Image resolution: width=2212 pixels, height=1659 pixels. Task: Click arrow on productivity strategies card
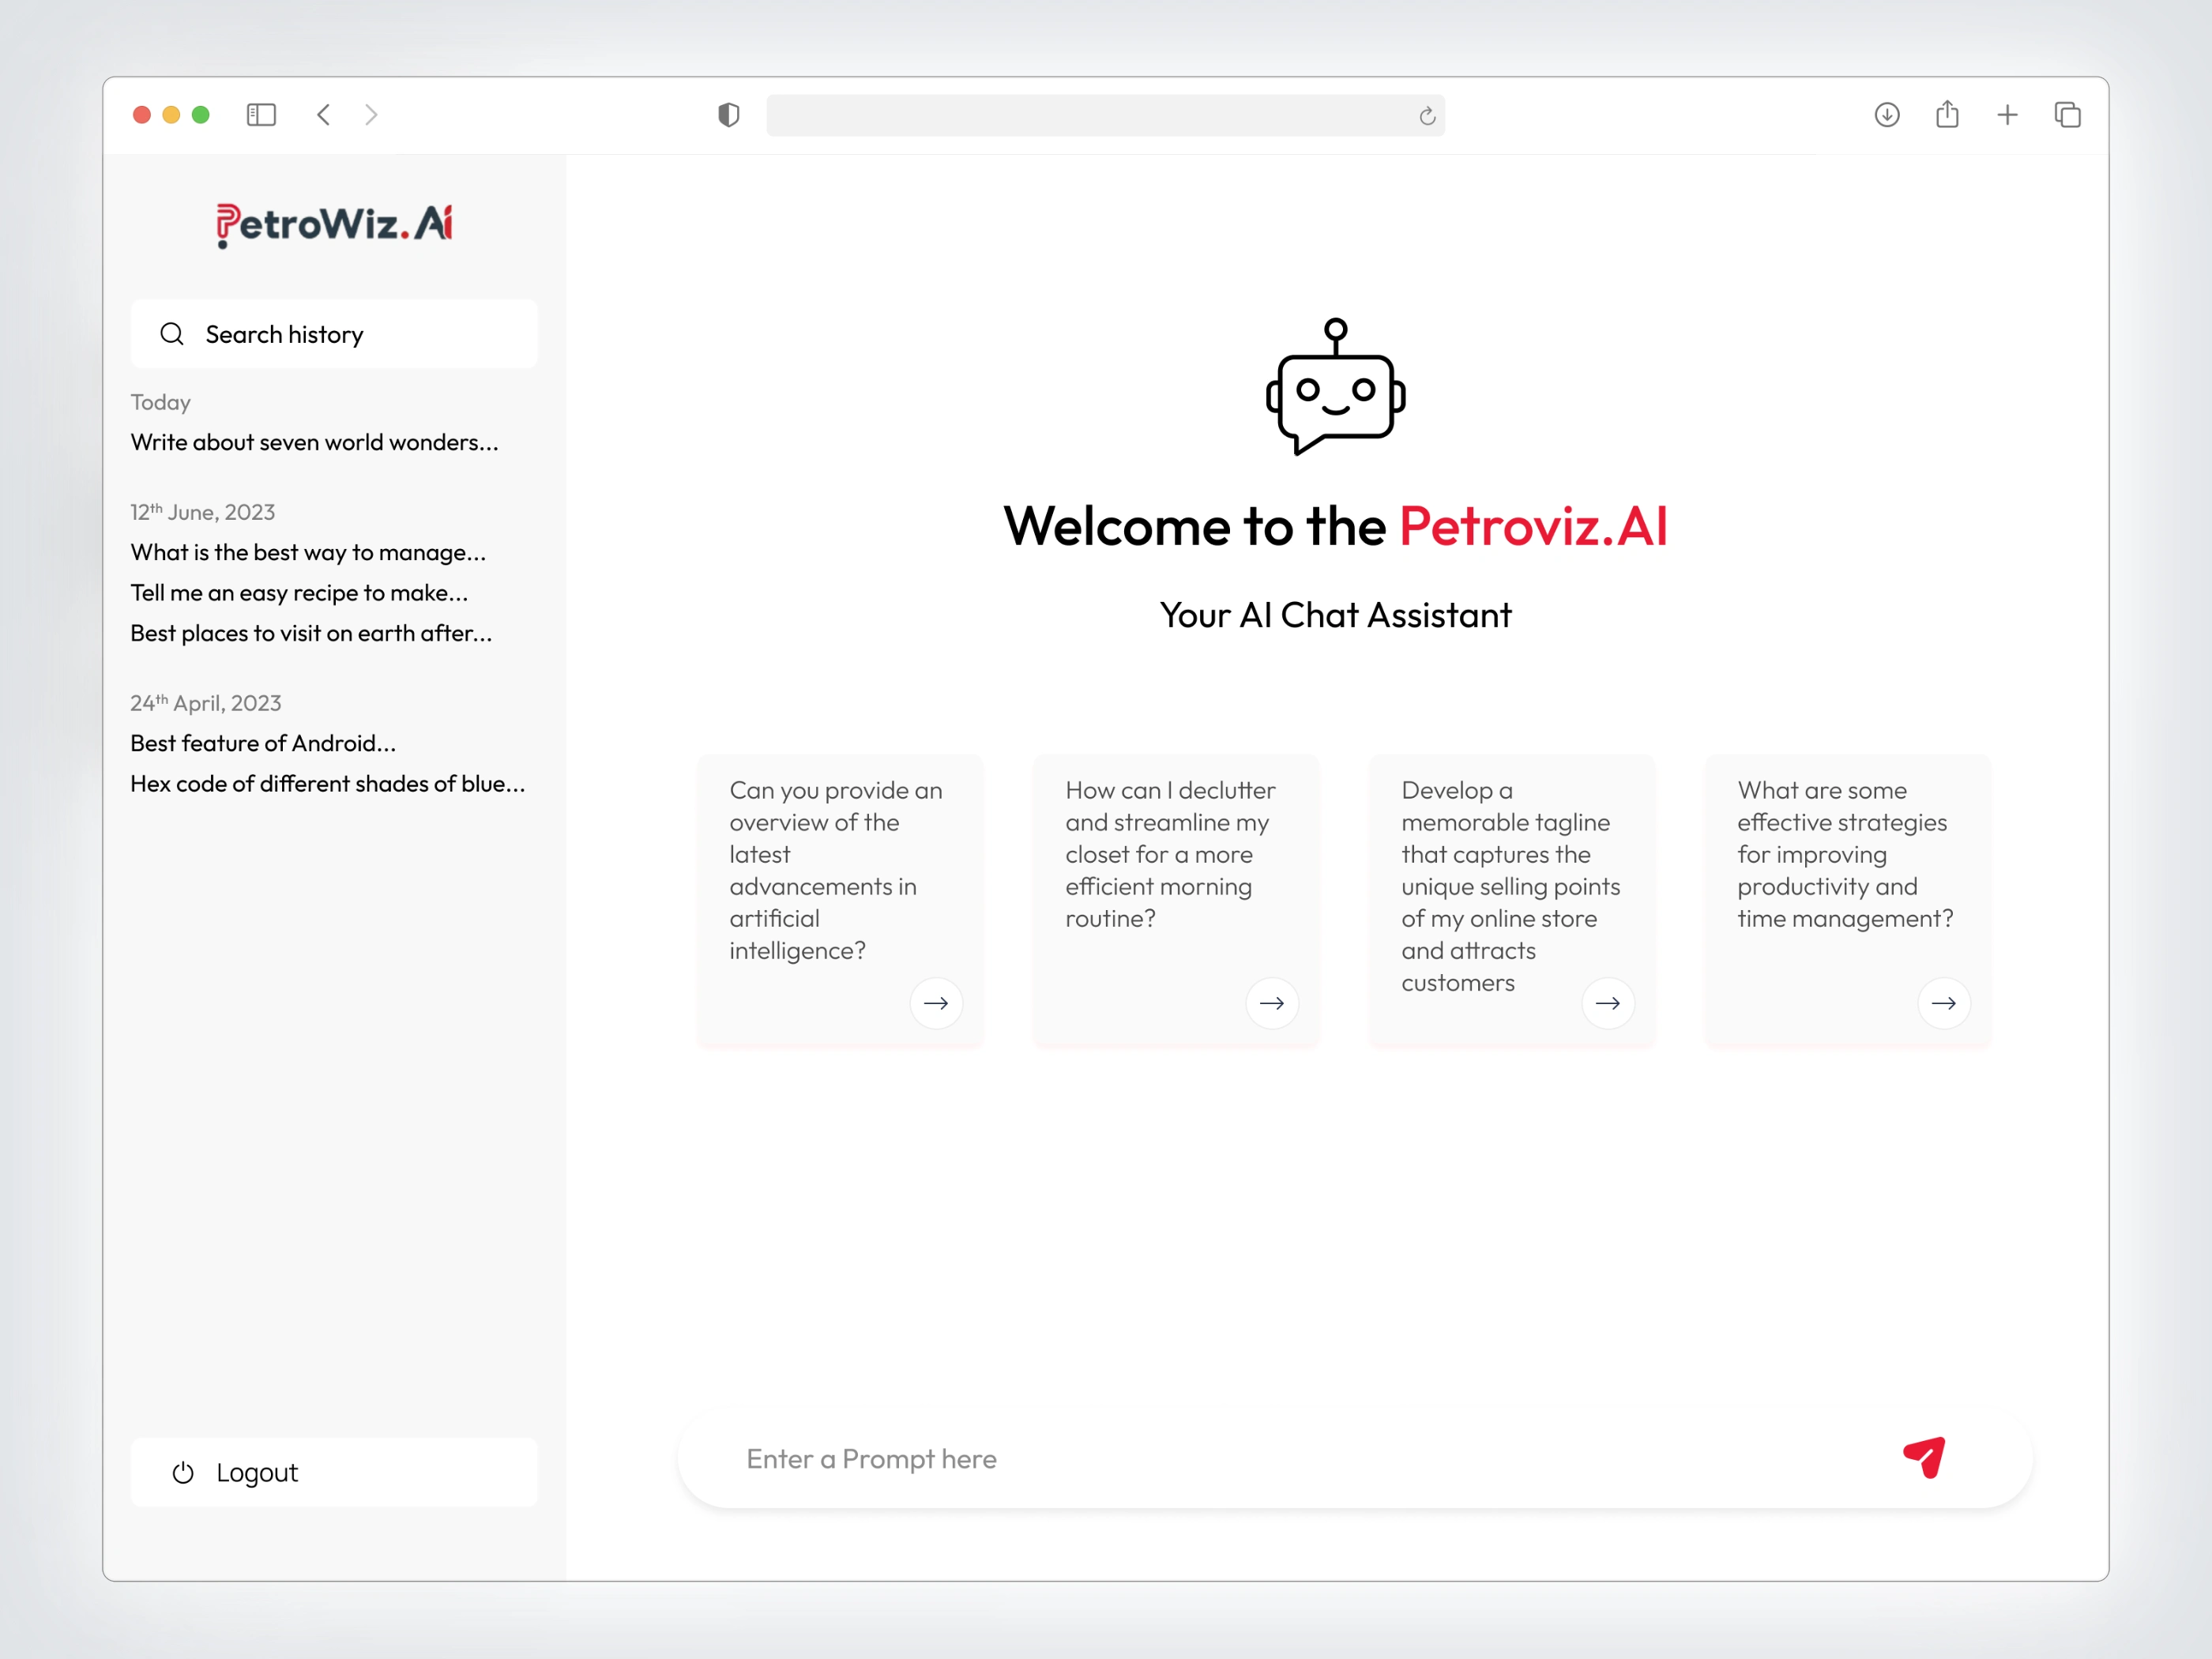tap(1943, 1003)
